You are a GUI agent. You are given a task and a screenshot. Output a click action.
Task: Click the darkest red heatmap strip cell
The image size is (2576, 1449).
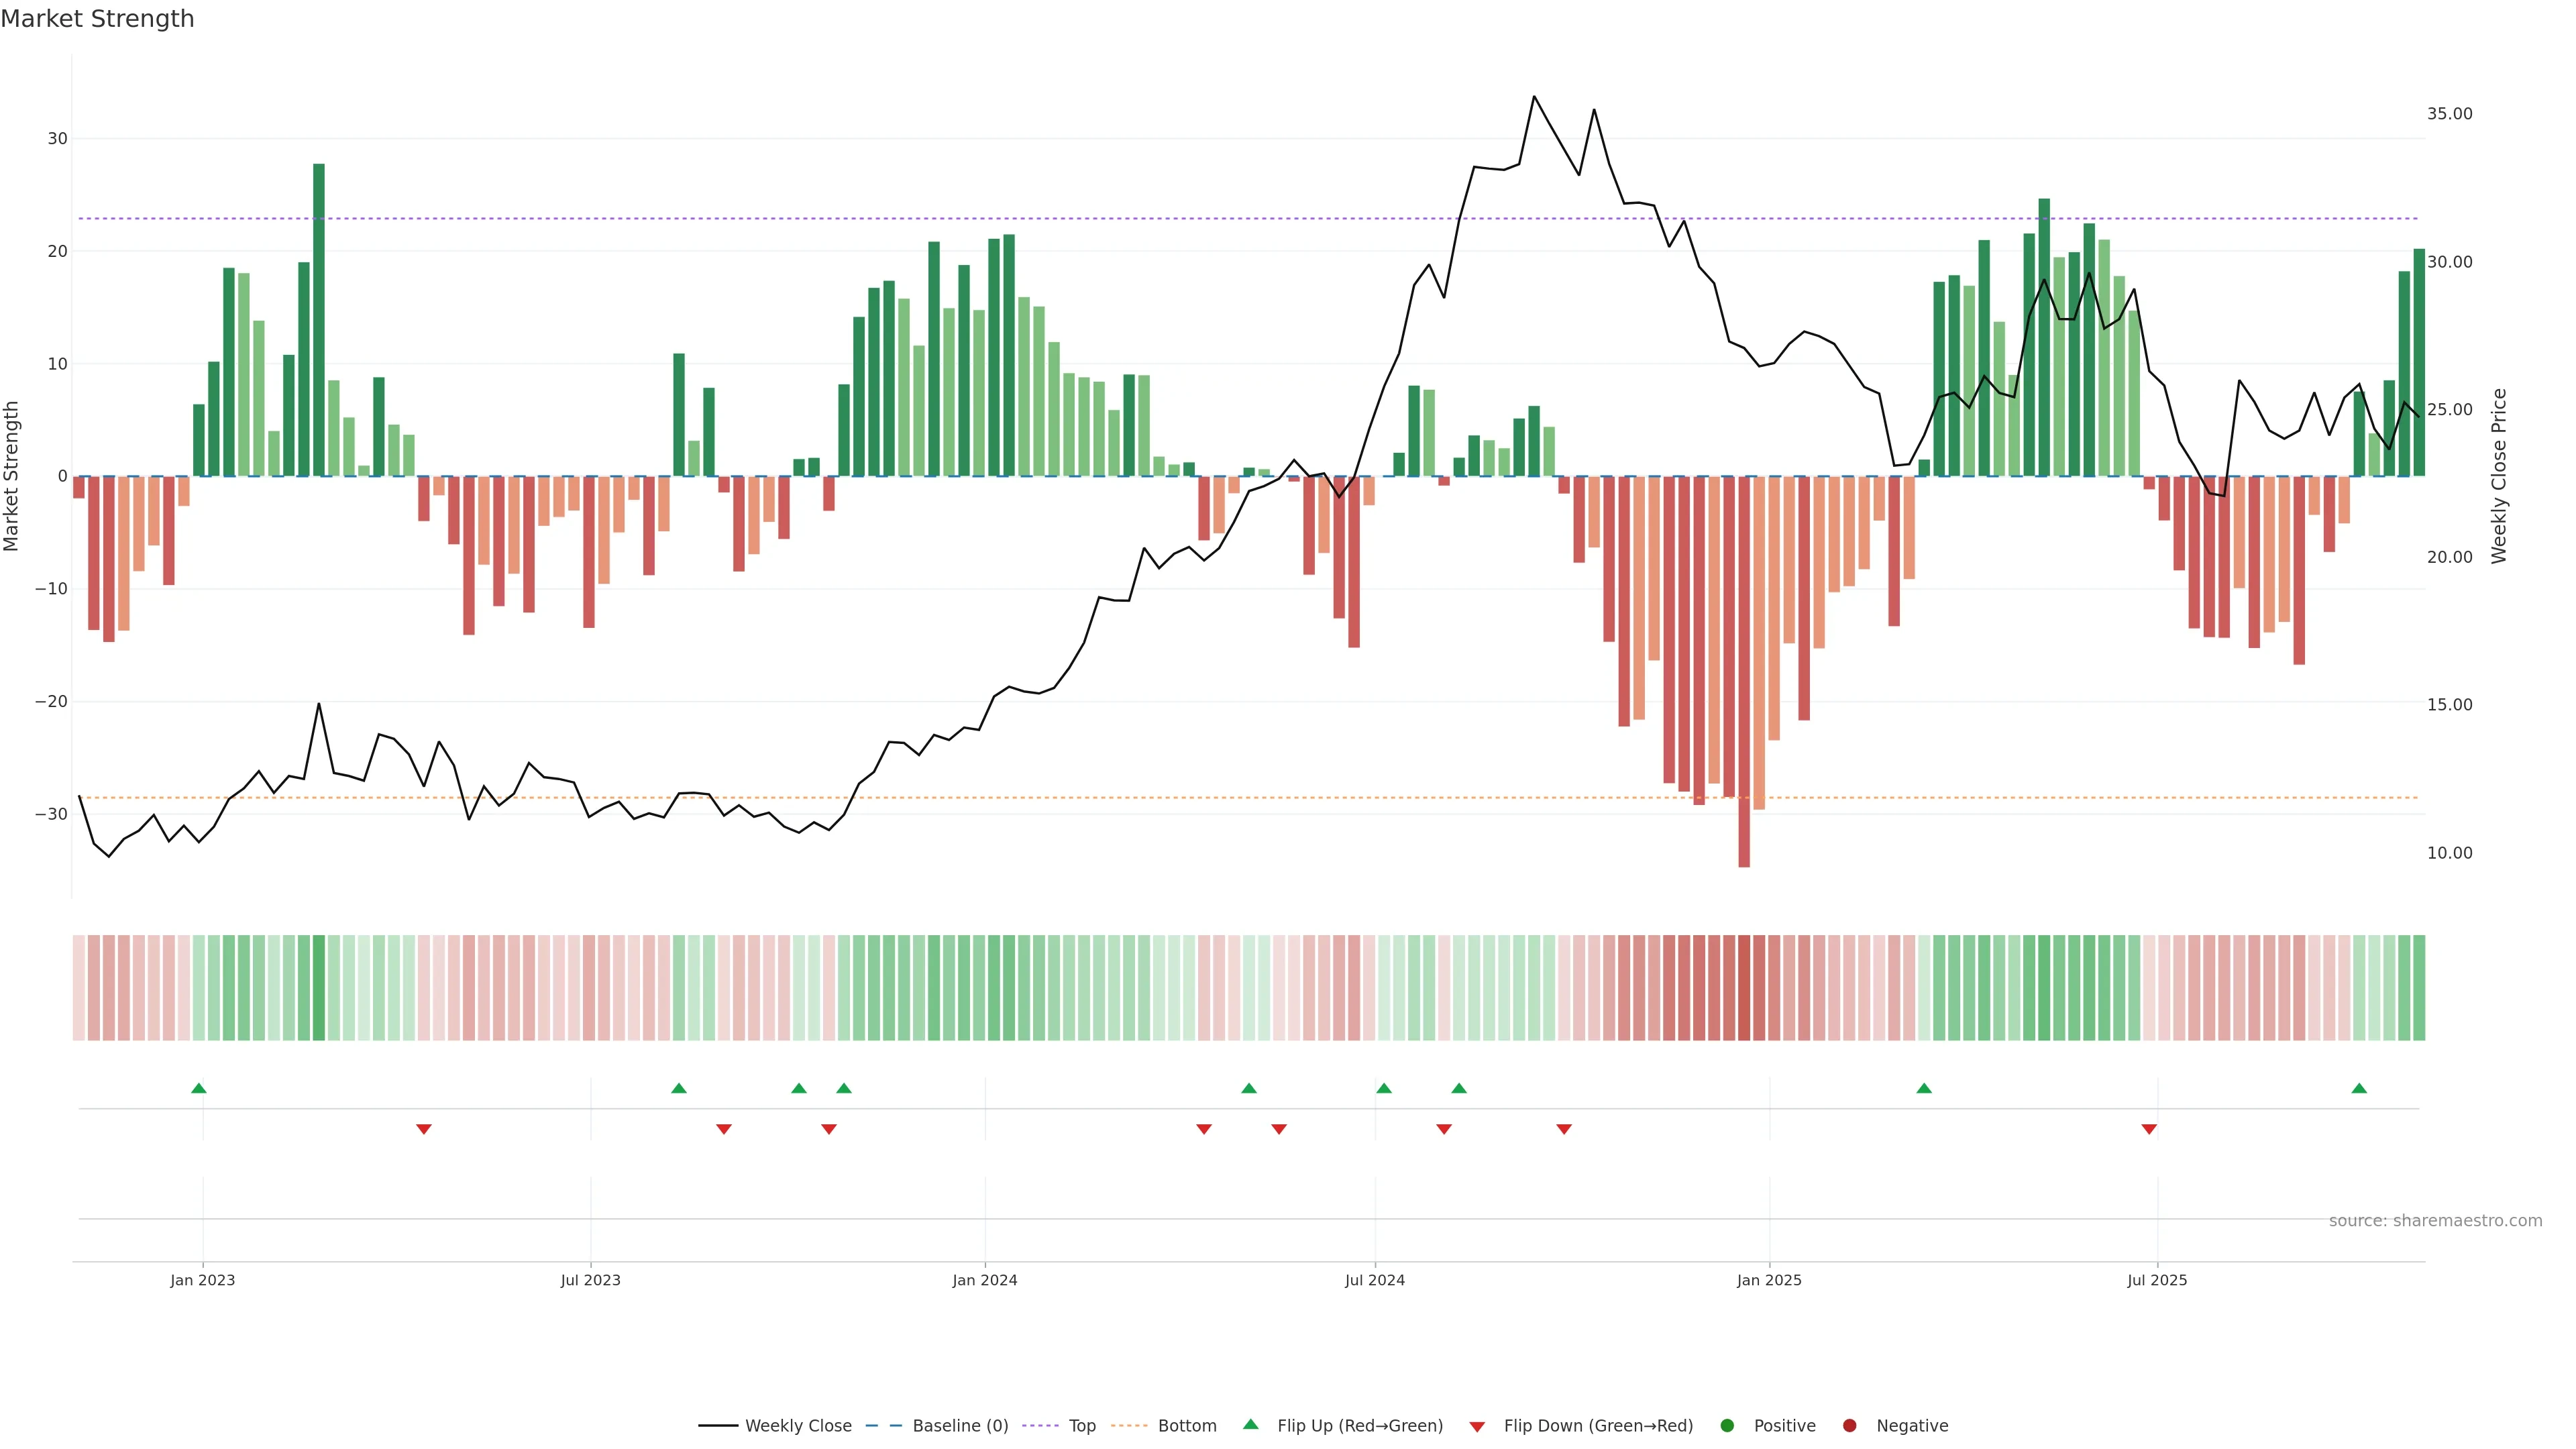(1744, 988)
